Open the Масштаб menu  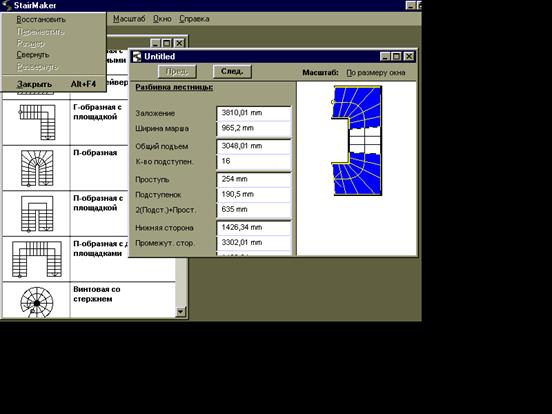(x=129, y=19)
